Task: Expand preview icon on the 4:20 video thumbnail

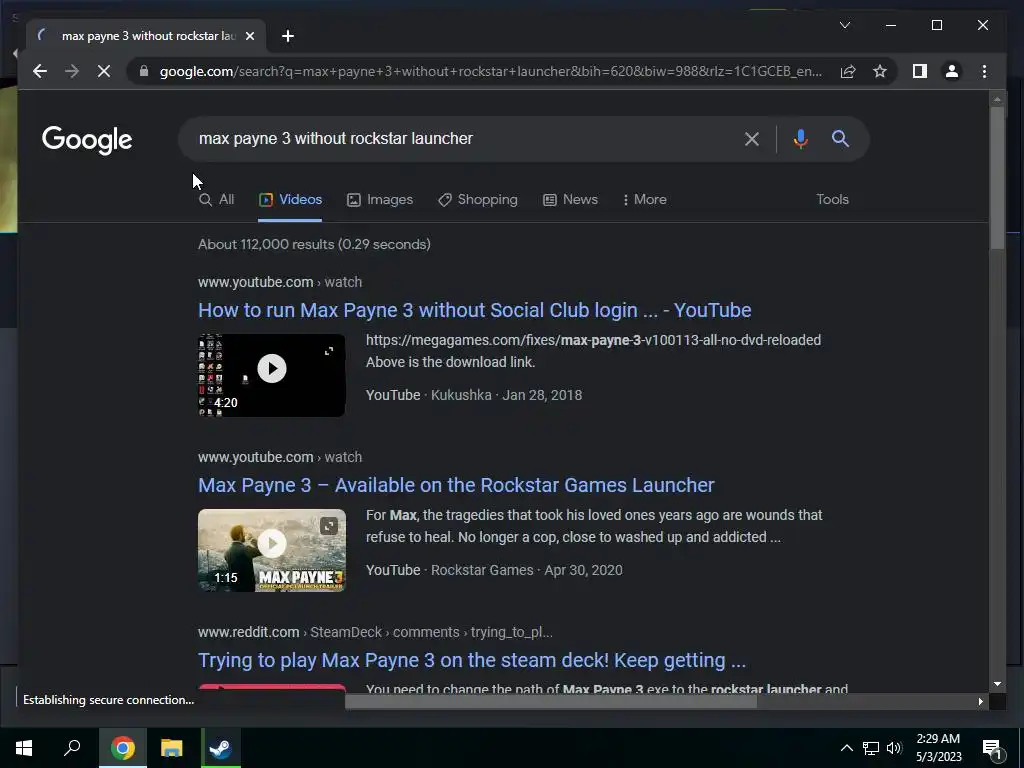Action: [x=329, y=351]
